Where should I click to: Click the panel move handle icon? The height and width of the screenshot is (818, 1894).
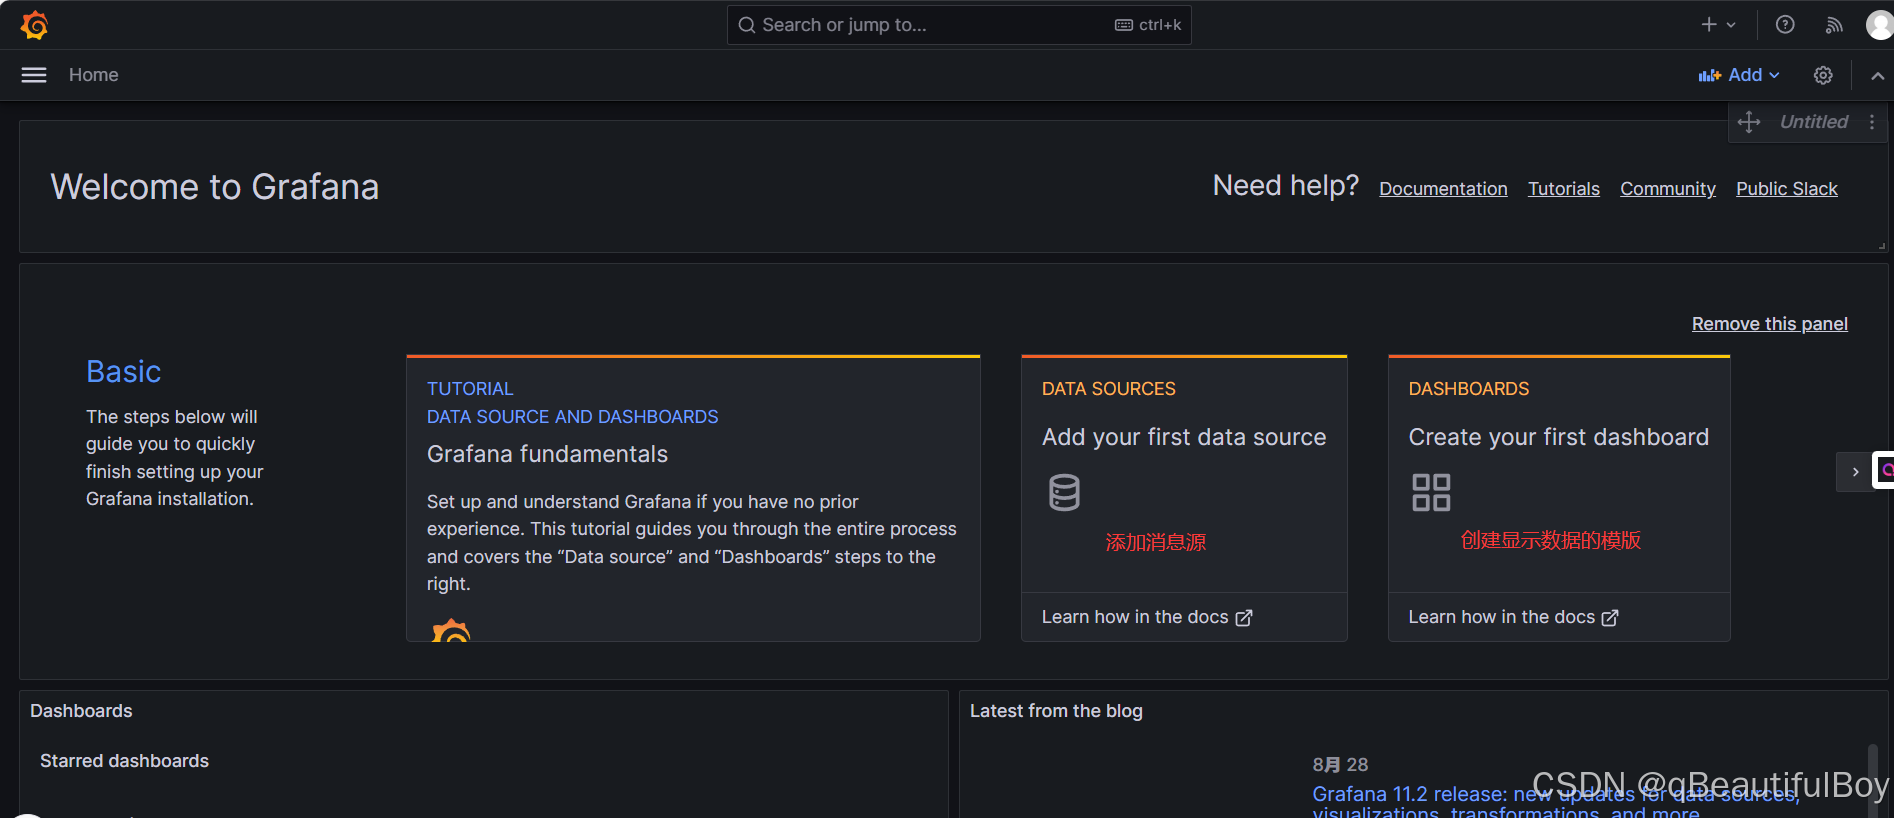tap(1749, 122)
